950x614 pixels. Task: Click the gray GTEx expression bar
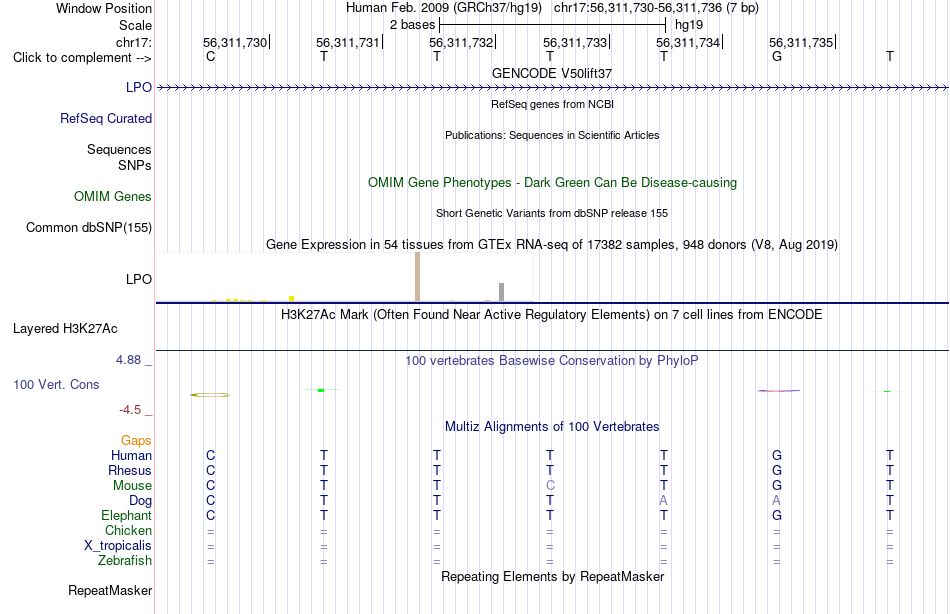click(x=502, y=292)
